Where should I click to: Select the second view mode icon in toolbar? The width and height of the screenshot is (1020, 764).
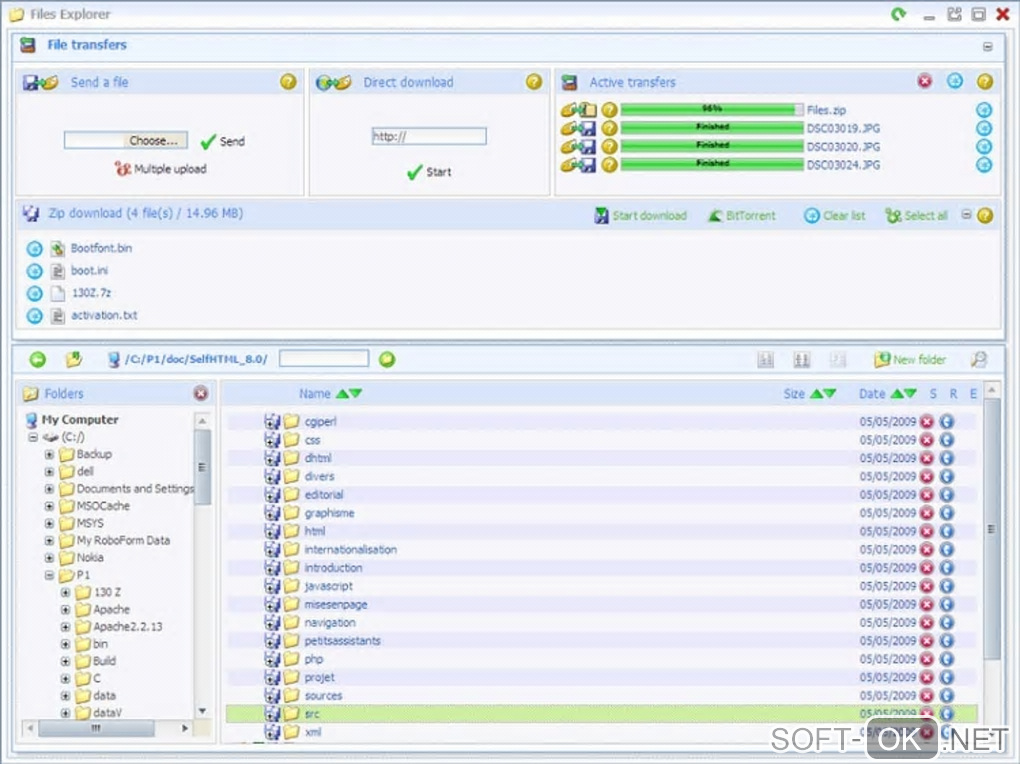[x=801, y=359]
